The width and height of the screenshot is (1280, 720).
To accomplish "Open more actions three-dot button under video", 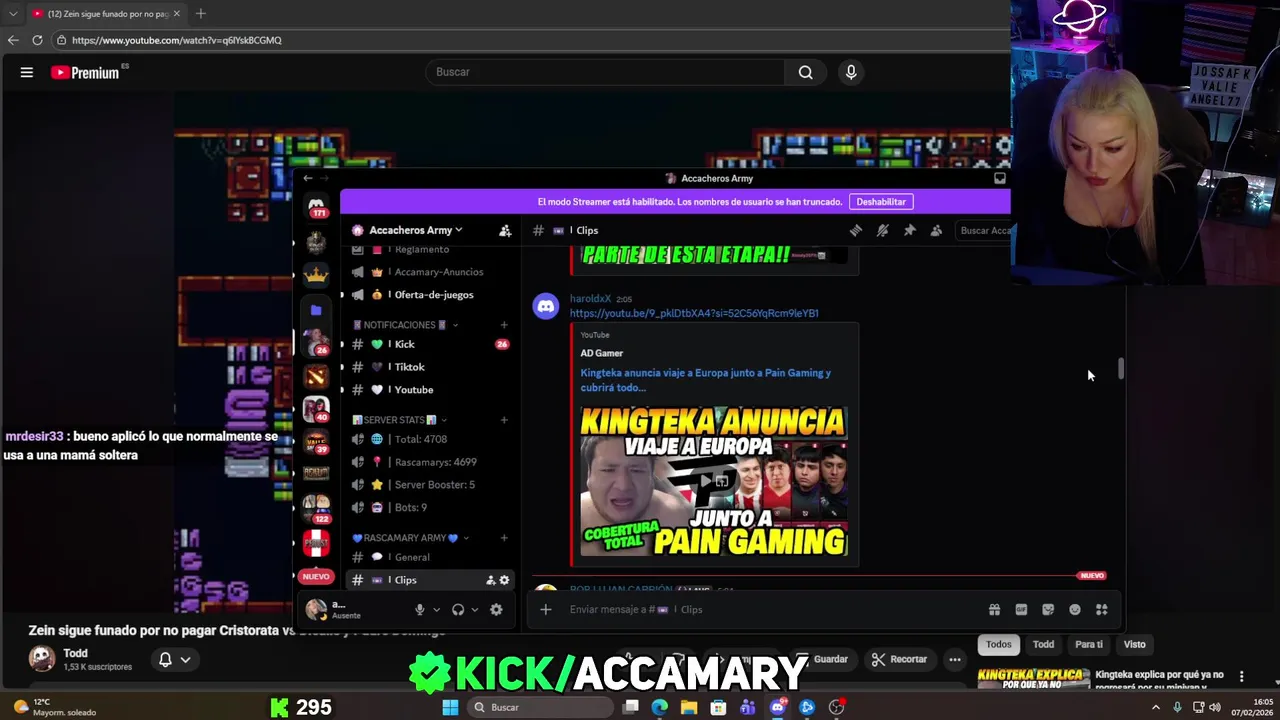I will point(955,659).
